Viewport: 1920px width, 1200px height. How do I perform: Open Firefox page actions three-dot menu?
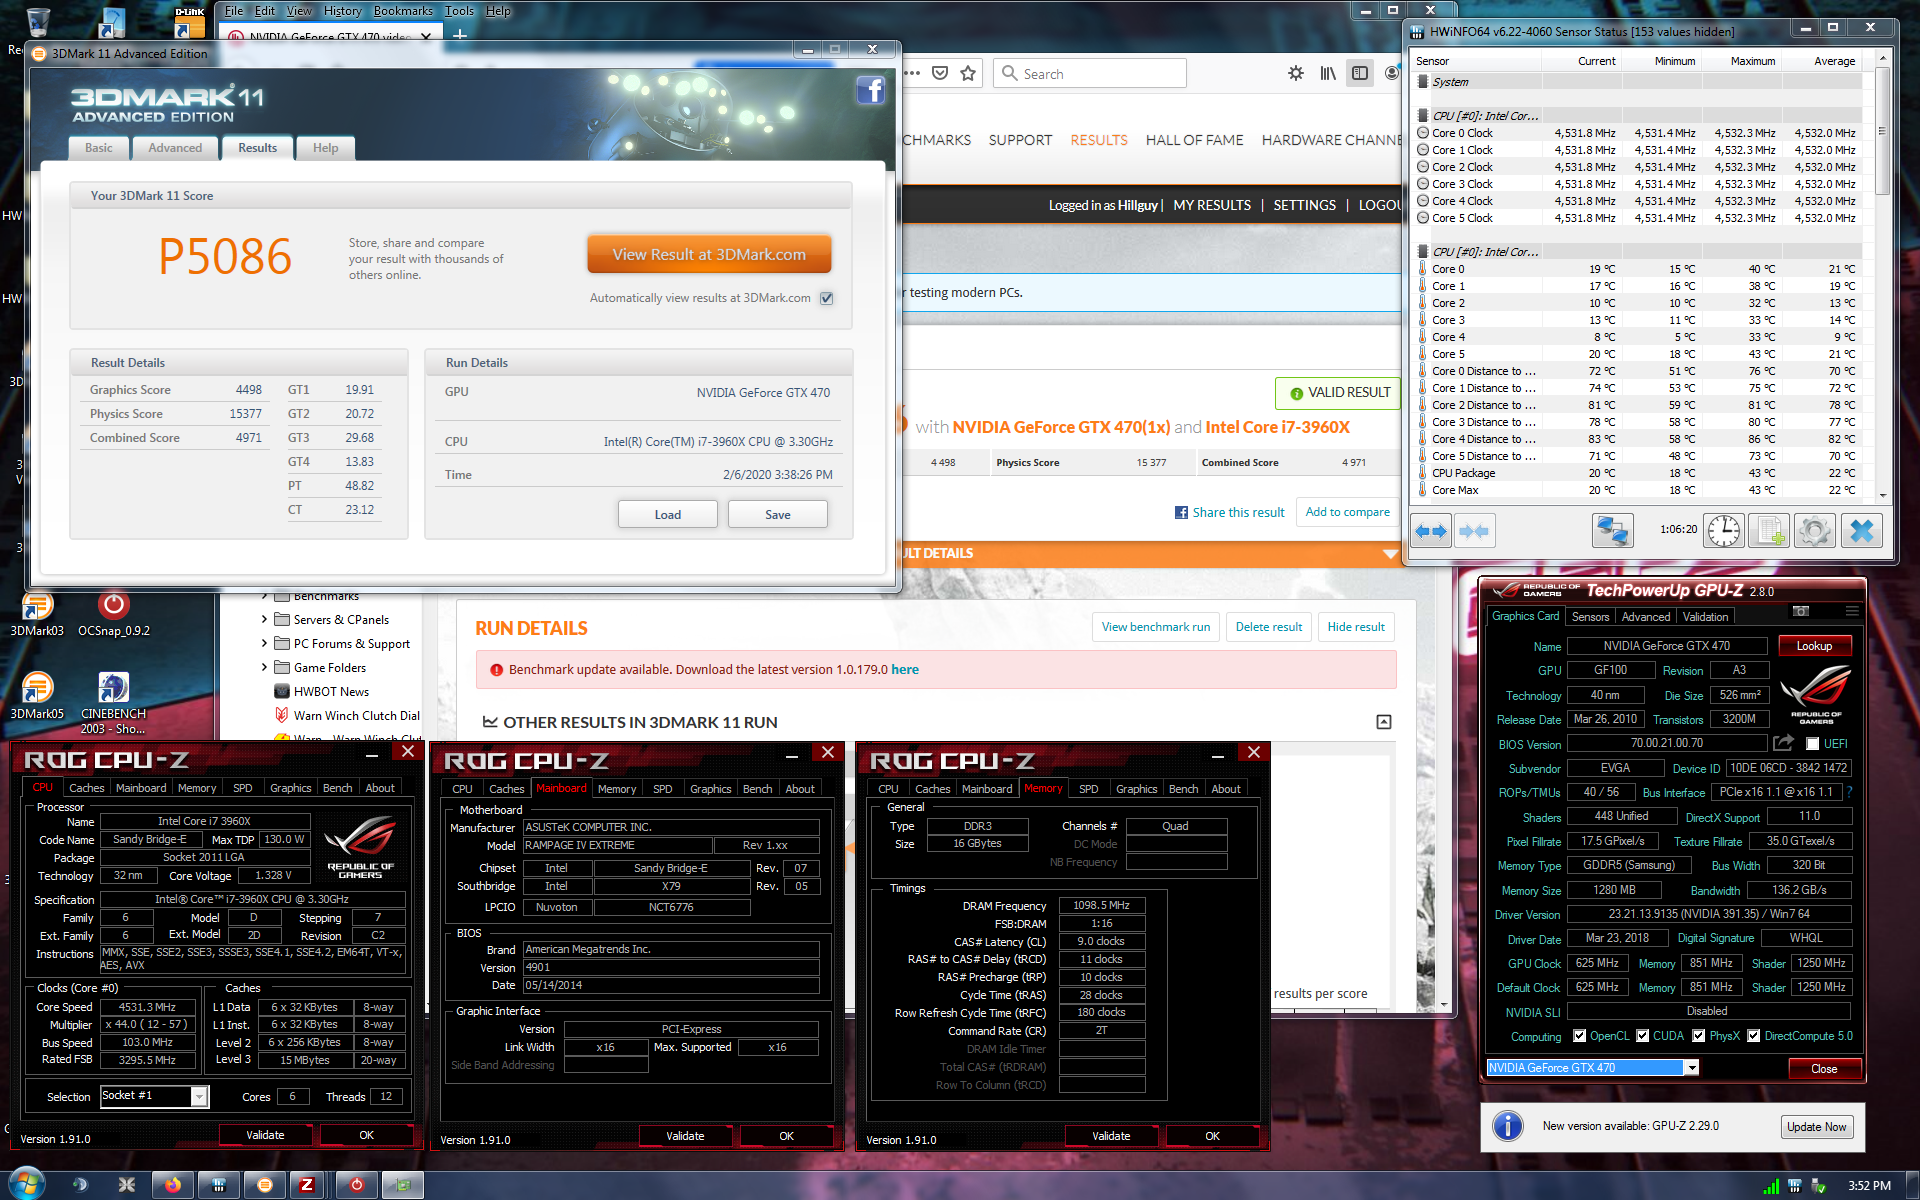click(912, 73)
